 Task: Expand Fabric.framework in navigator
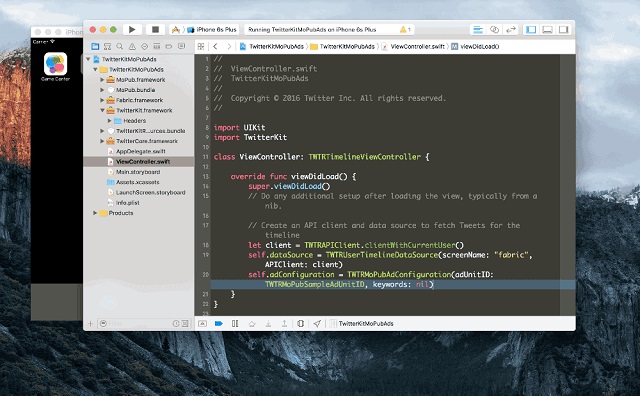[x=102, y=100]
